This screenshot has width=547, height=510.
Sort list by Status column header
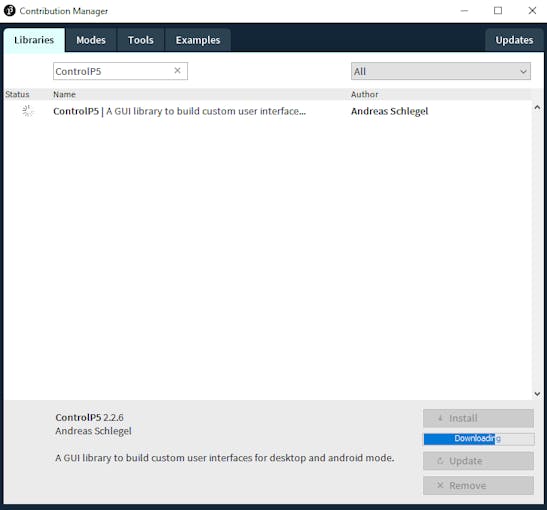[17, 94]
